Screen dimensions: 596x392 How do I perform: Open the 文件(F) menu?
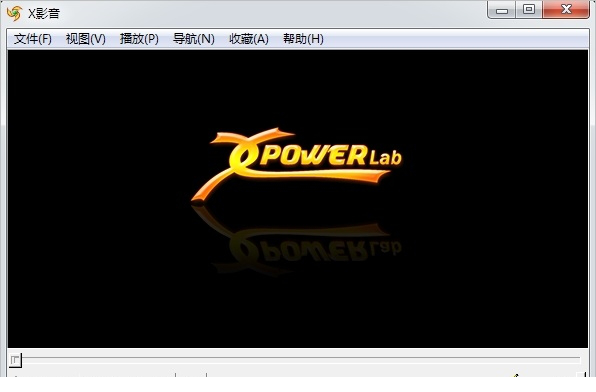[33, 39]
